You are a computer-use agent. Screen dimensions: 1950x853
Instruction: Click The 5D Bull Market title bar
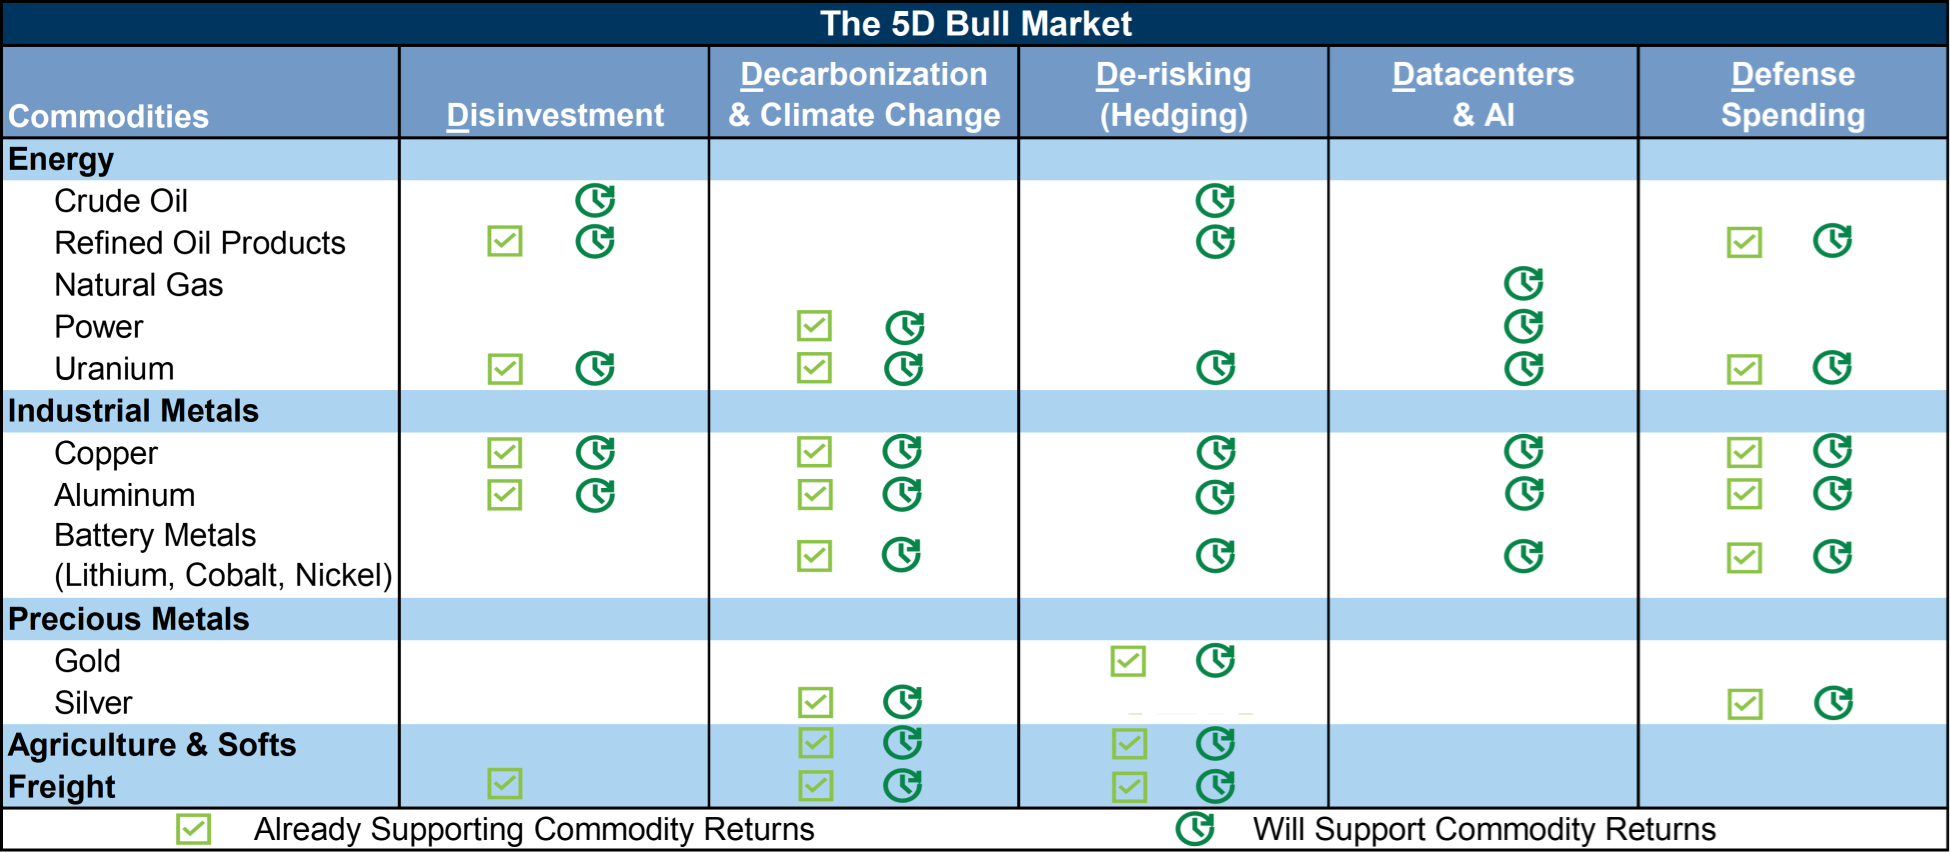coord(975,23)
